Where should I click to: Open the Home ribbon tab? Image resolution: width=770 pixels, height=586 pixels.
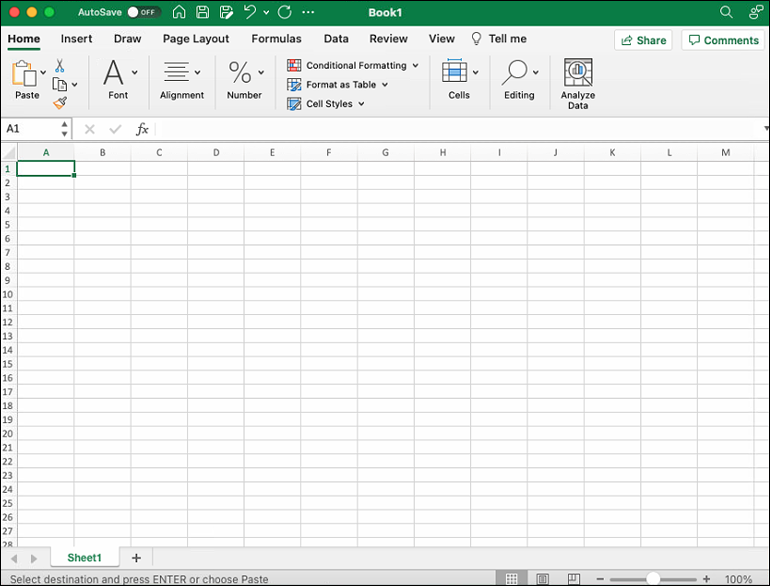24,39
